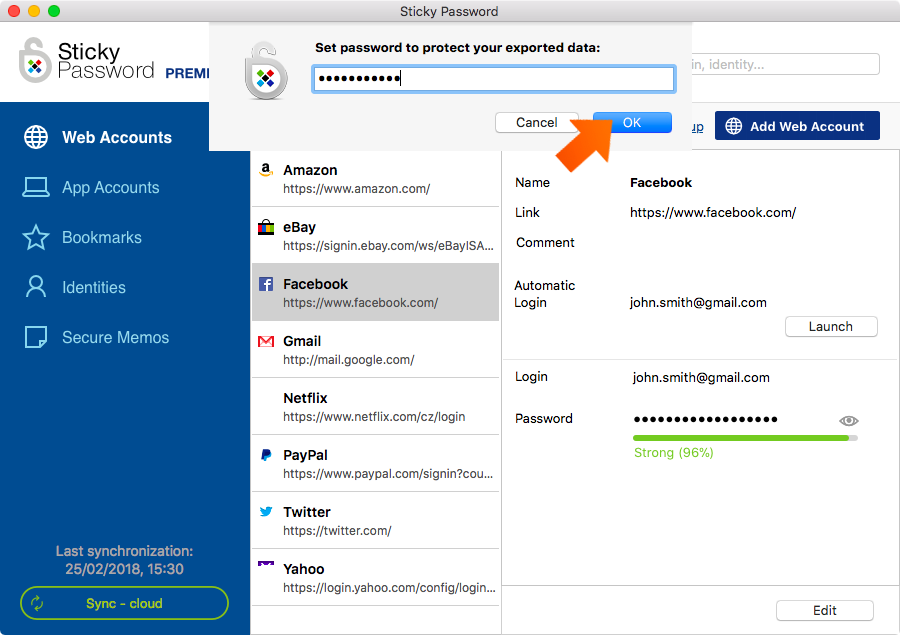This screenshot has width=900, height=635.
Task: Click the Amazon account icon
Action: 266,169
